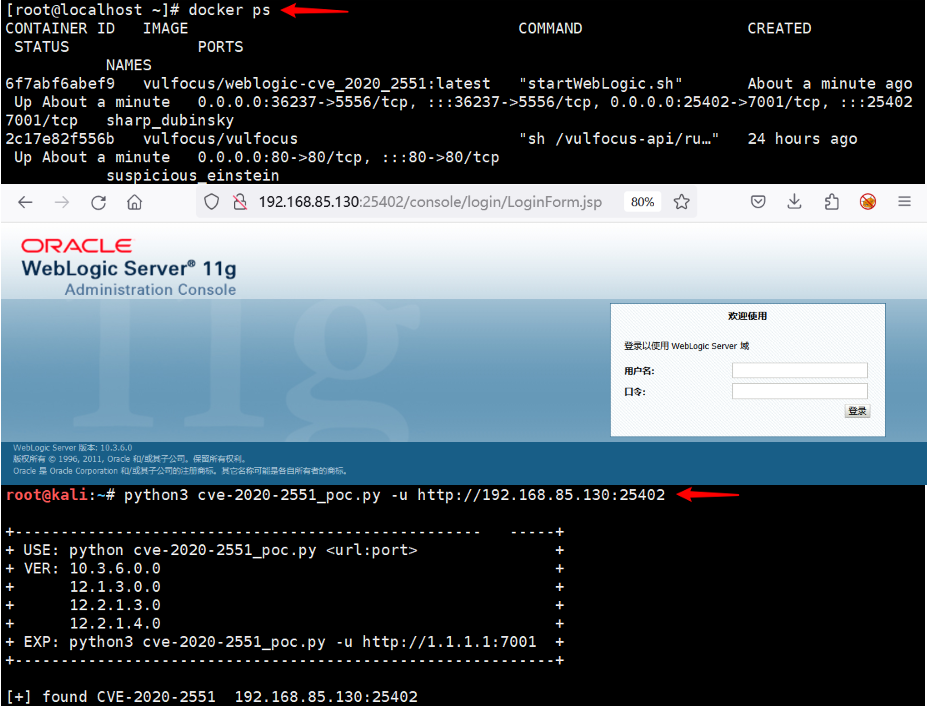The height and width of the screenshot is (706, 927).
Task: Reset the 80% zoom level badge
Action: pyautogui.click(x=643, y=202)
